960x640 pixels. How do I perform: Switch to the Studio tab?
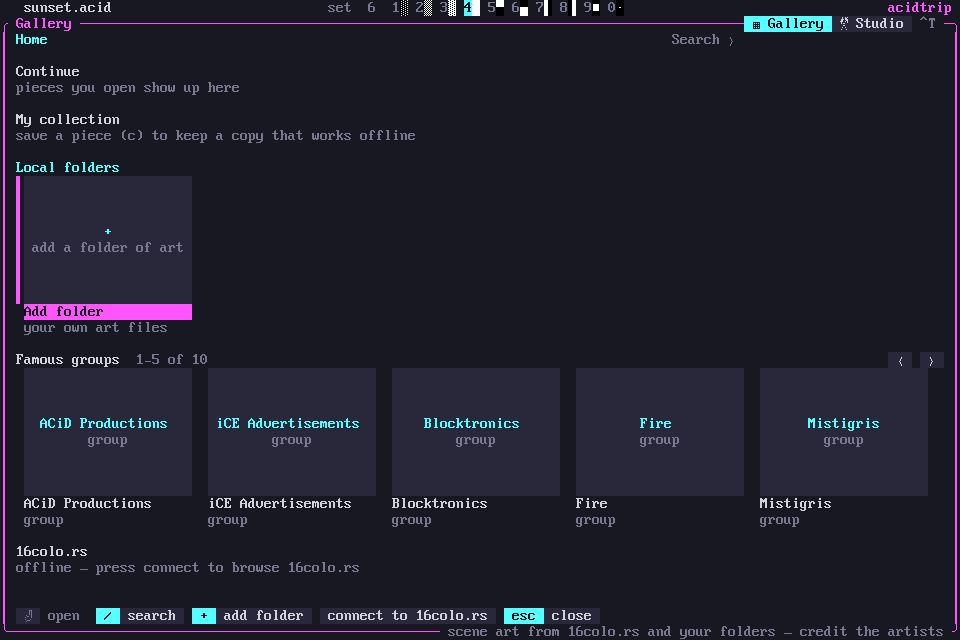(872, 24)
